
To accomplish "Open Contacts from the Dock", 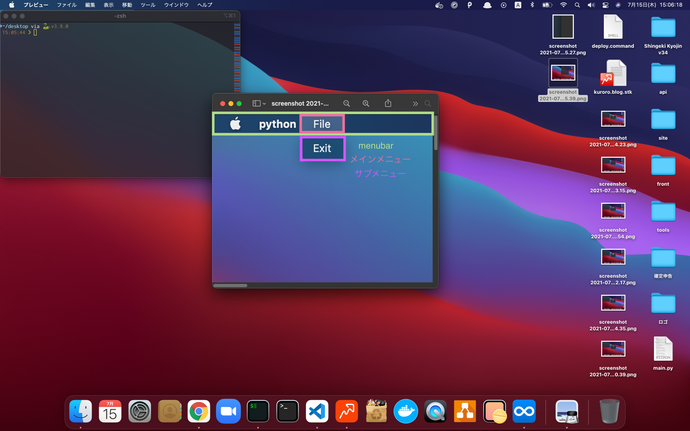I will (169, 411).
